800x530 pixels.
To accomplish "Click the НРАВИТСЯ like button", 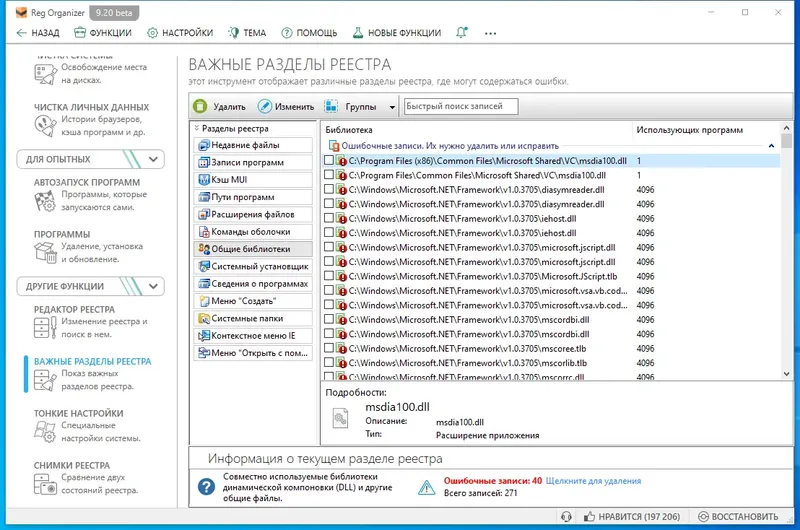I will pyautogui.click(x=632, y=517).
